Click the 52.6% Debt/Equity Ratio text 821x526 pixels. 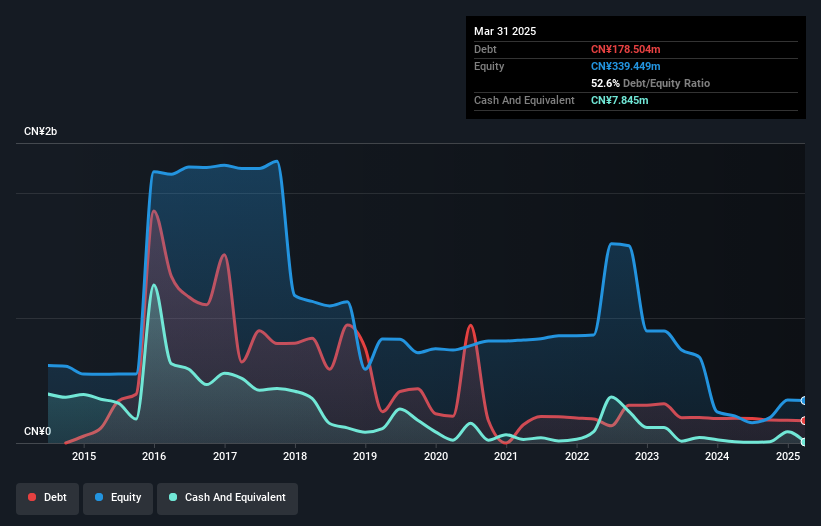coord(650,83)
